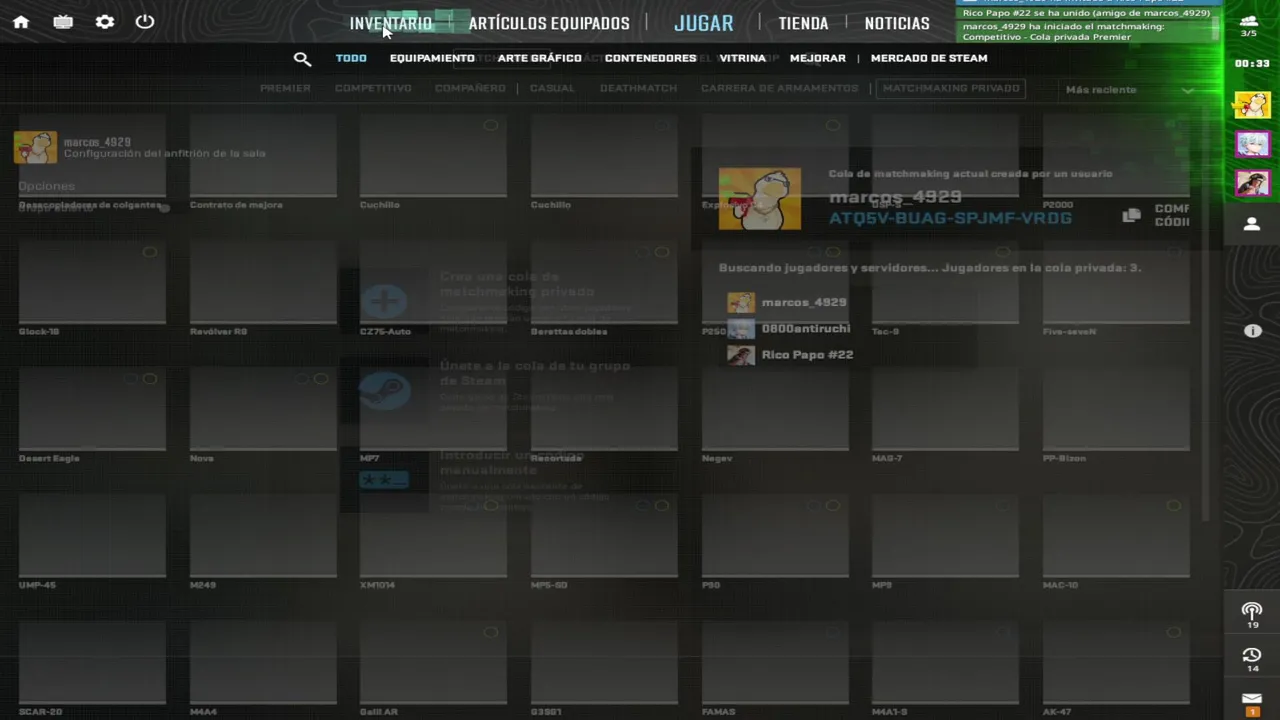Open the party lobby icon showing 3/5

click(1249, 26)
